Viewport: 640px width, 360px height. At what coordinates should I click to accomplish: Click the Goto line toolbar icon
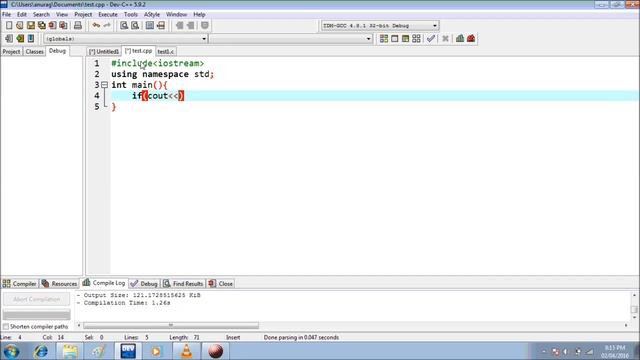coord(161,25)
